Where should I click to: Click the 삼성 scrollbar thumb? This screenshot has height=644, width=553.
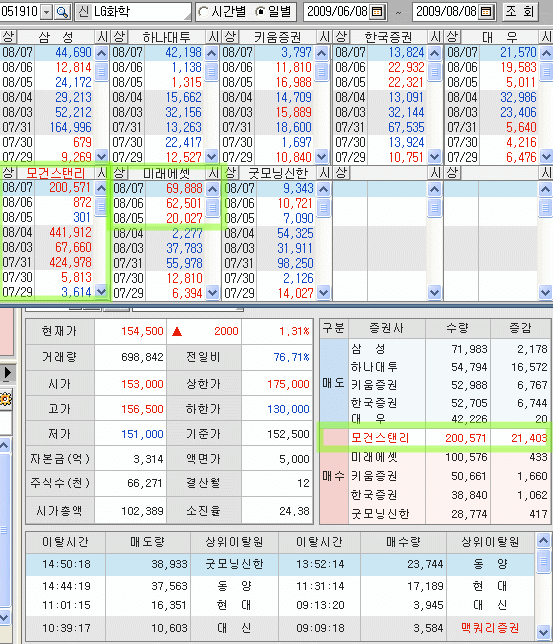click(x=101, y=71)
